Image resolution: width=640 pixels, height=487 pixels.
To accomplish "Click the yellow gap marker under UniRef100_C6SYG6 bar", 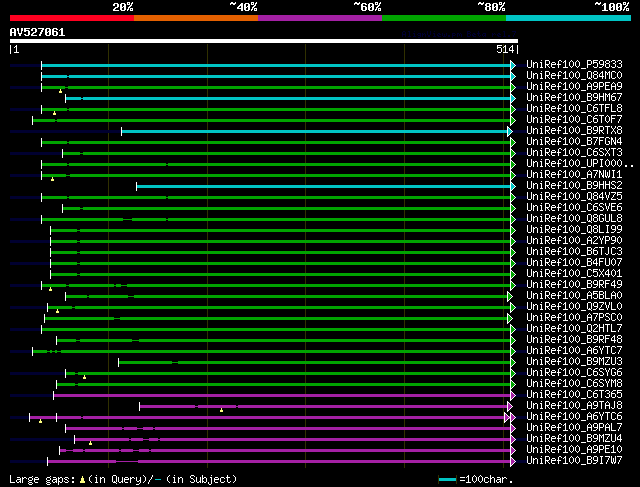I will pyautogui.click(x=84, y=377).
